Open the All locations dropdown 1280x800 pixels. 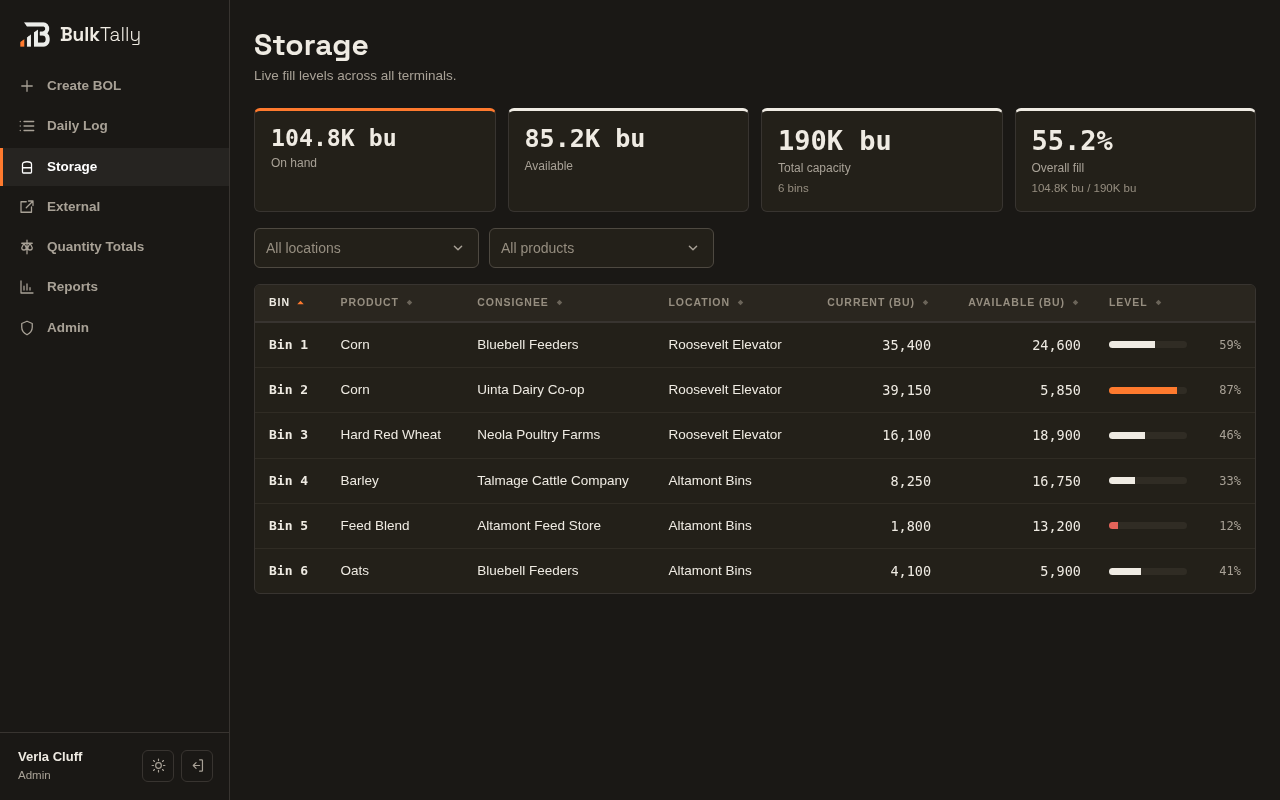click(x=366, y=248)
